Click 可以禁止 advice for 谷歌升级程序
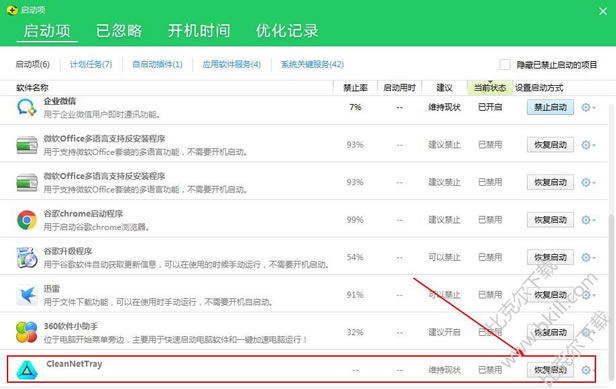 (444, 257)
